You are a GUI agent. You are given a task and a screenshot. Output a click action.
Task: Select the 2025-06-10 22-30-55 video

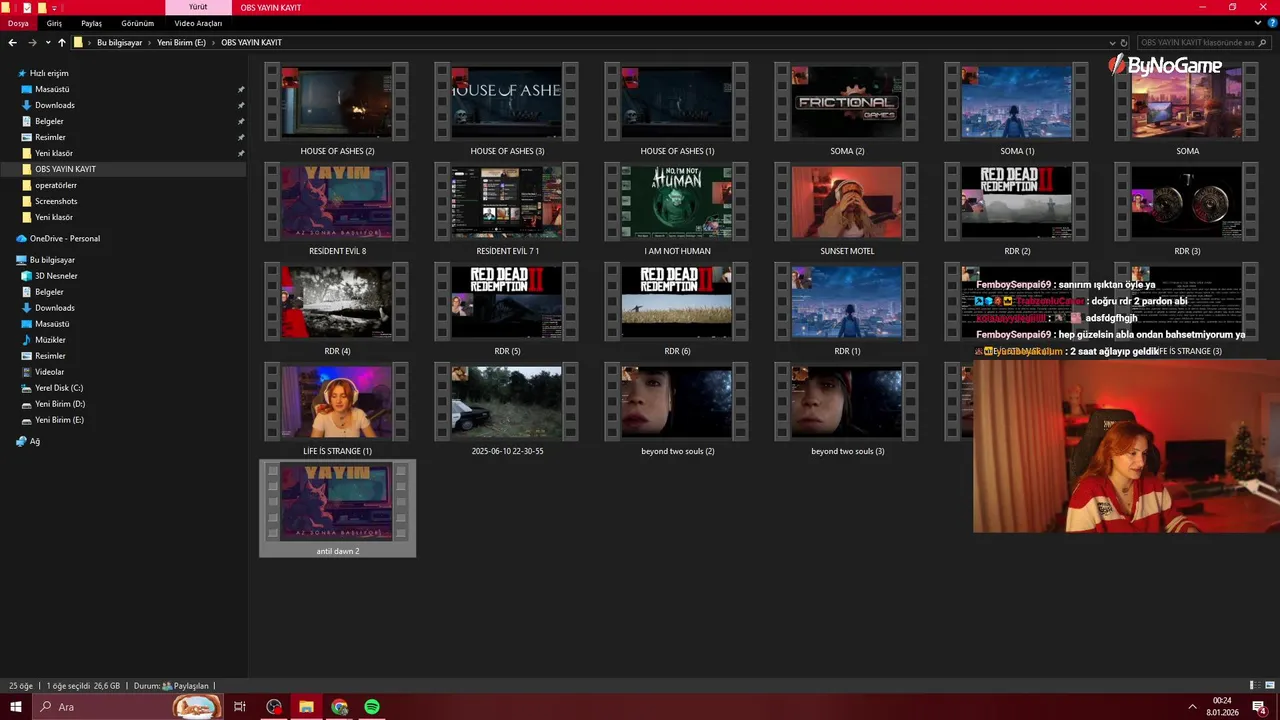pos(507,409)
